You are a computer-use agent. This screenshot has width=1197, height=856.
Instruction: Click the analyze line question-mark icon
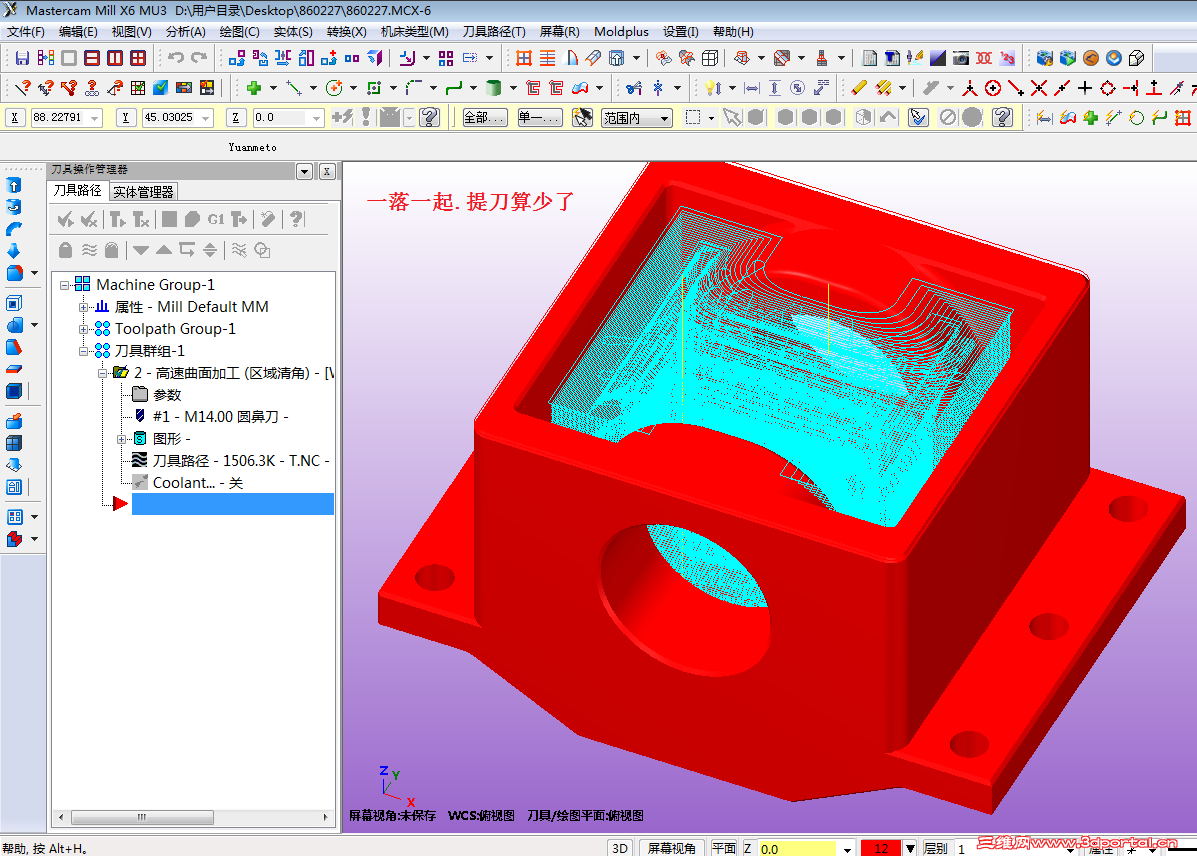click(x=22, y=88)
